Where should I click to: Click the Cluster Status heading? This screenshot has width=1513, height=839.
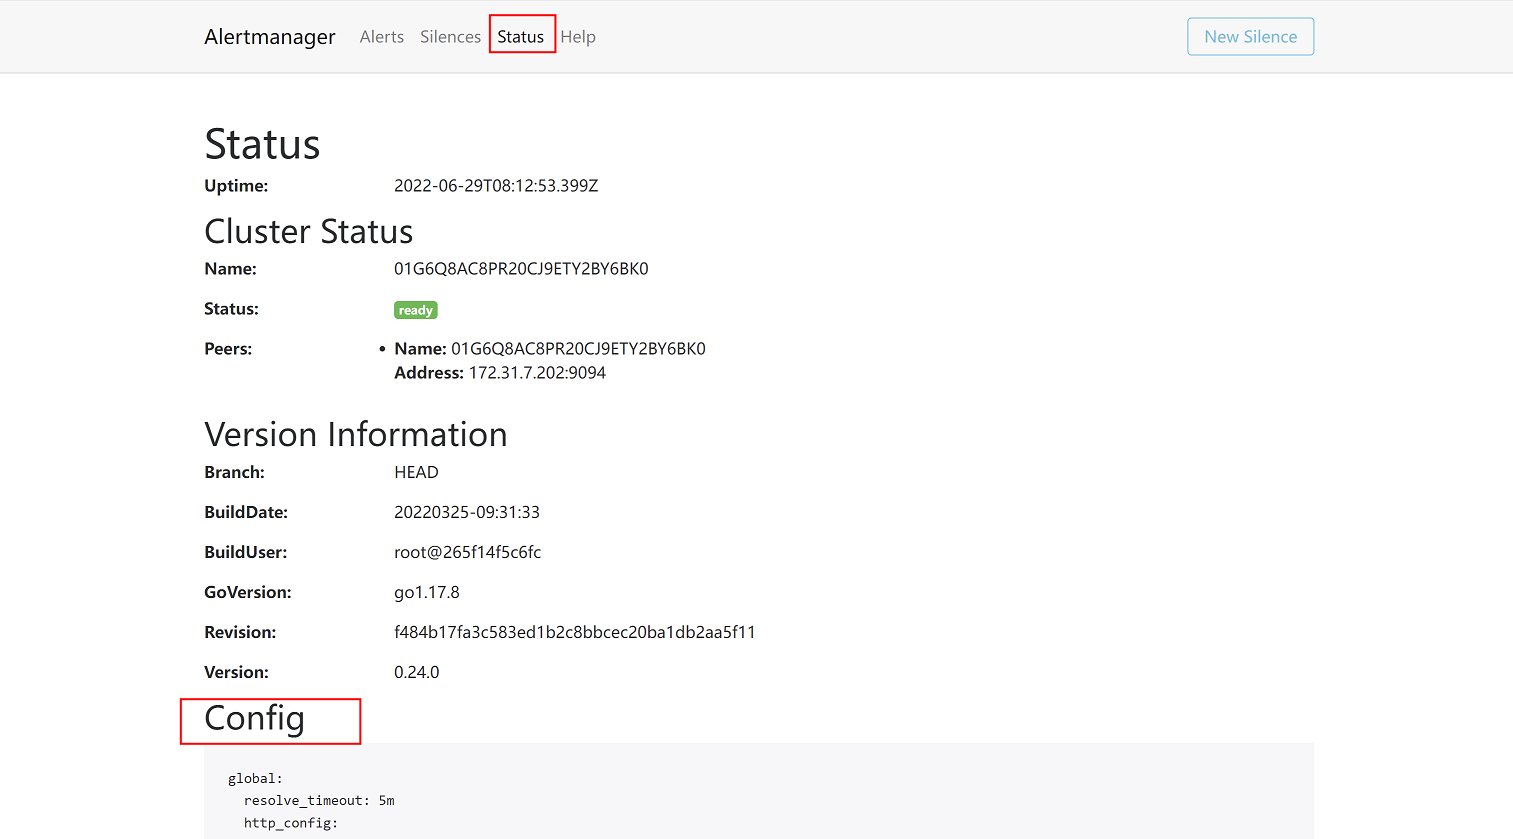(x=308, y=232)
